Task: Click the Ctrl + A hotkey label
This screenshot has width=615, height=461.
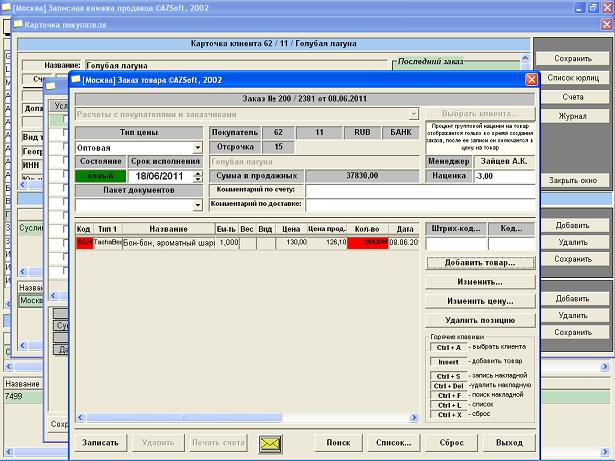Action: point(449,348)
